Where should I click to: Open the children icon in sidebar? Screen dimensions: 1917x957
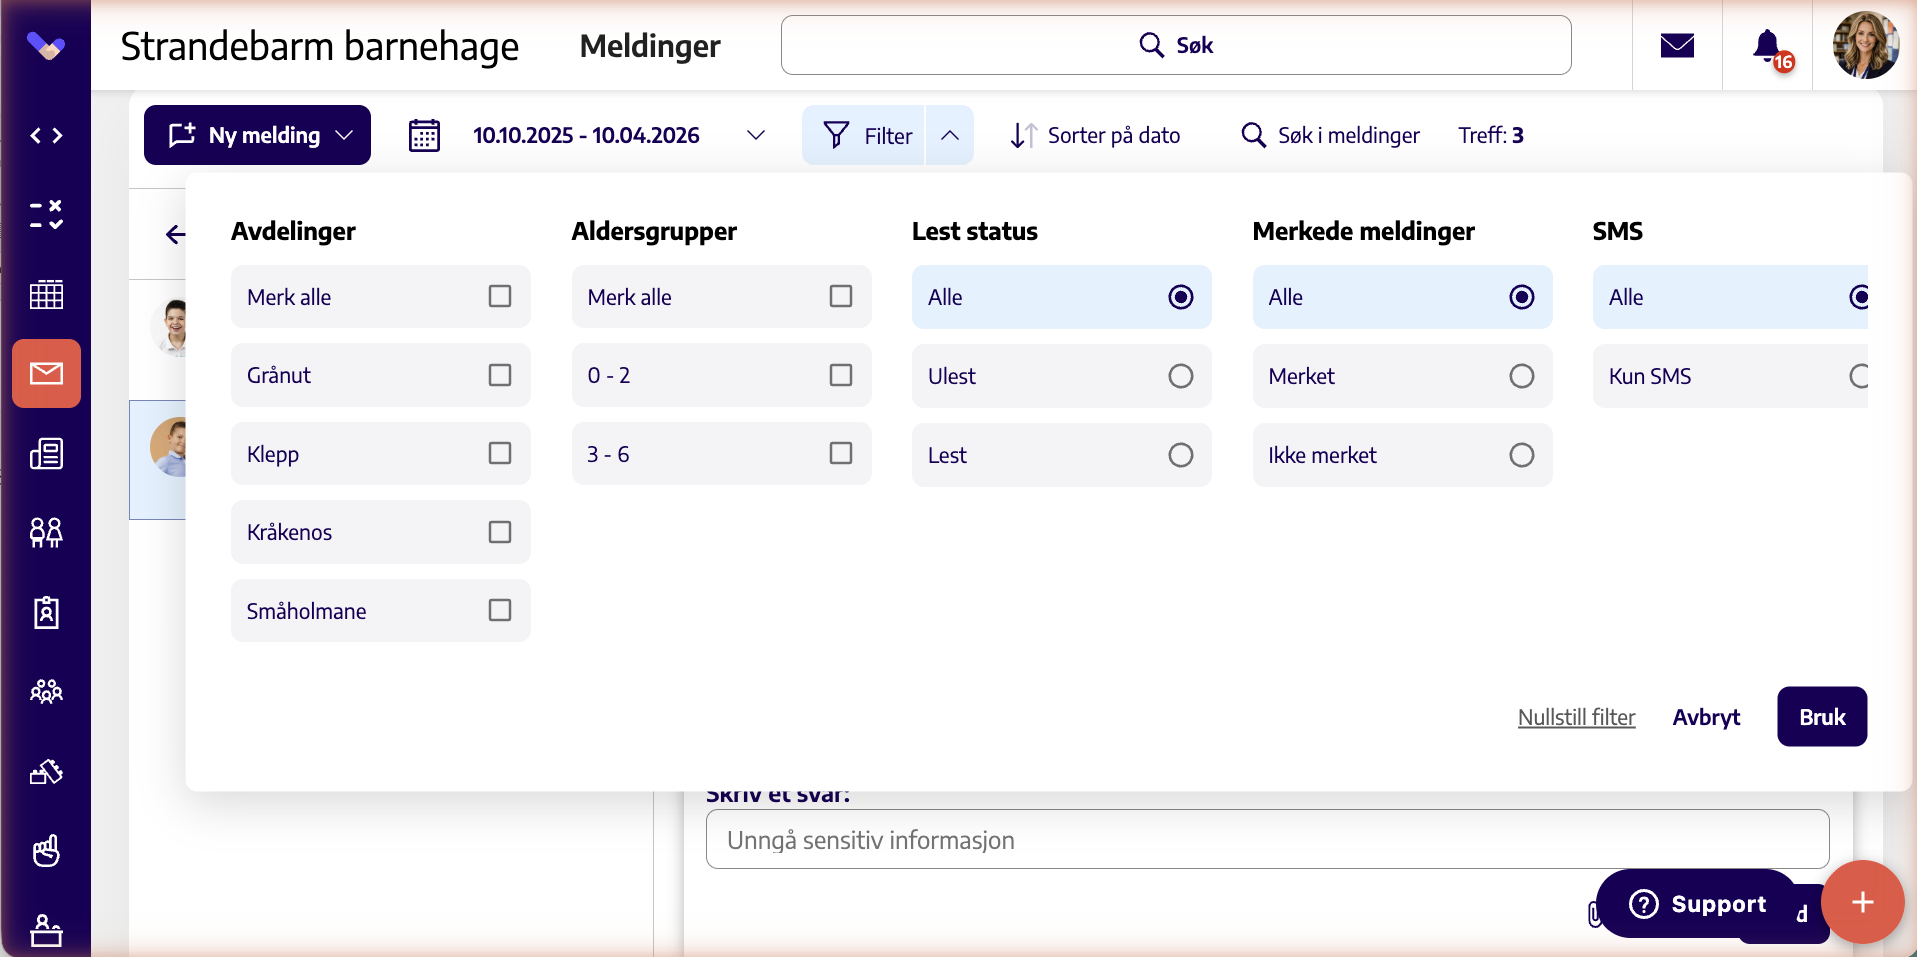(x=46, y=532)
